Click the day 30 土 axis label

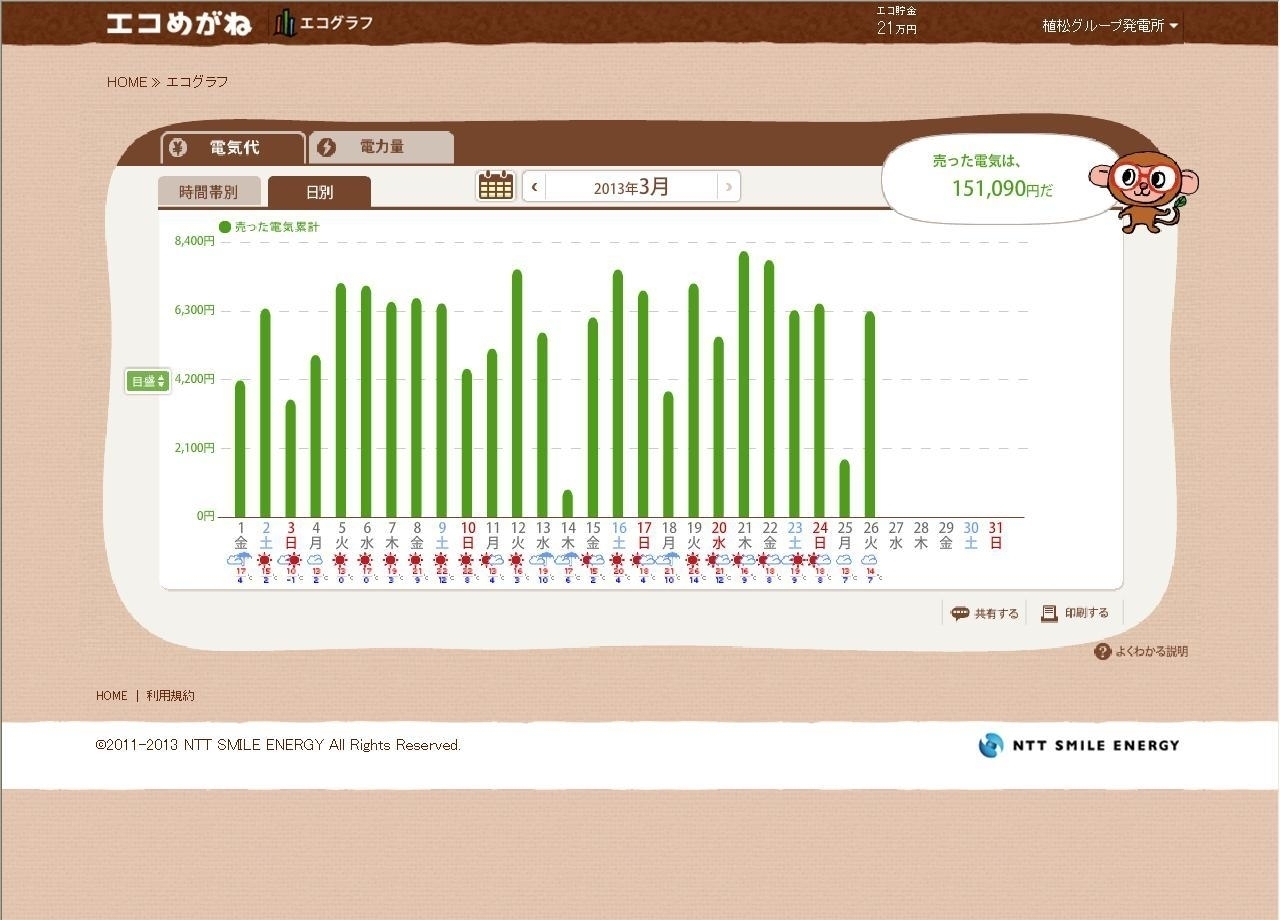point(971,535)
